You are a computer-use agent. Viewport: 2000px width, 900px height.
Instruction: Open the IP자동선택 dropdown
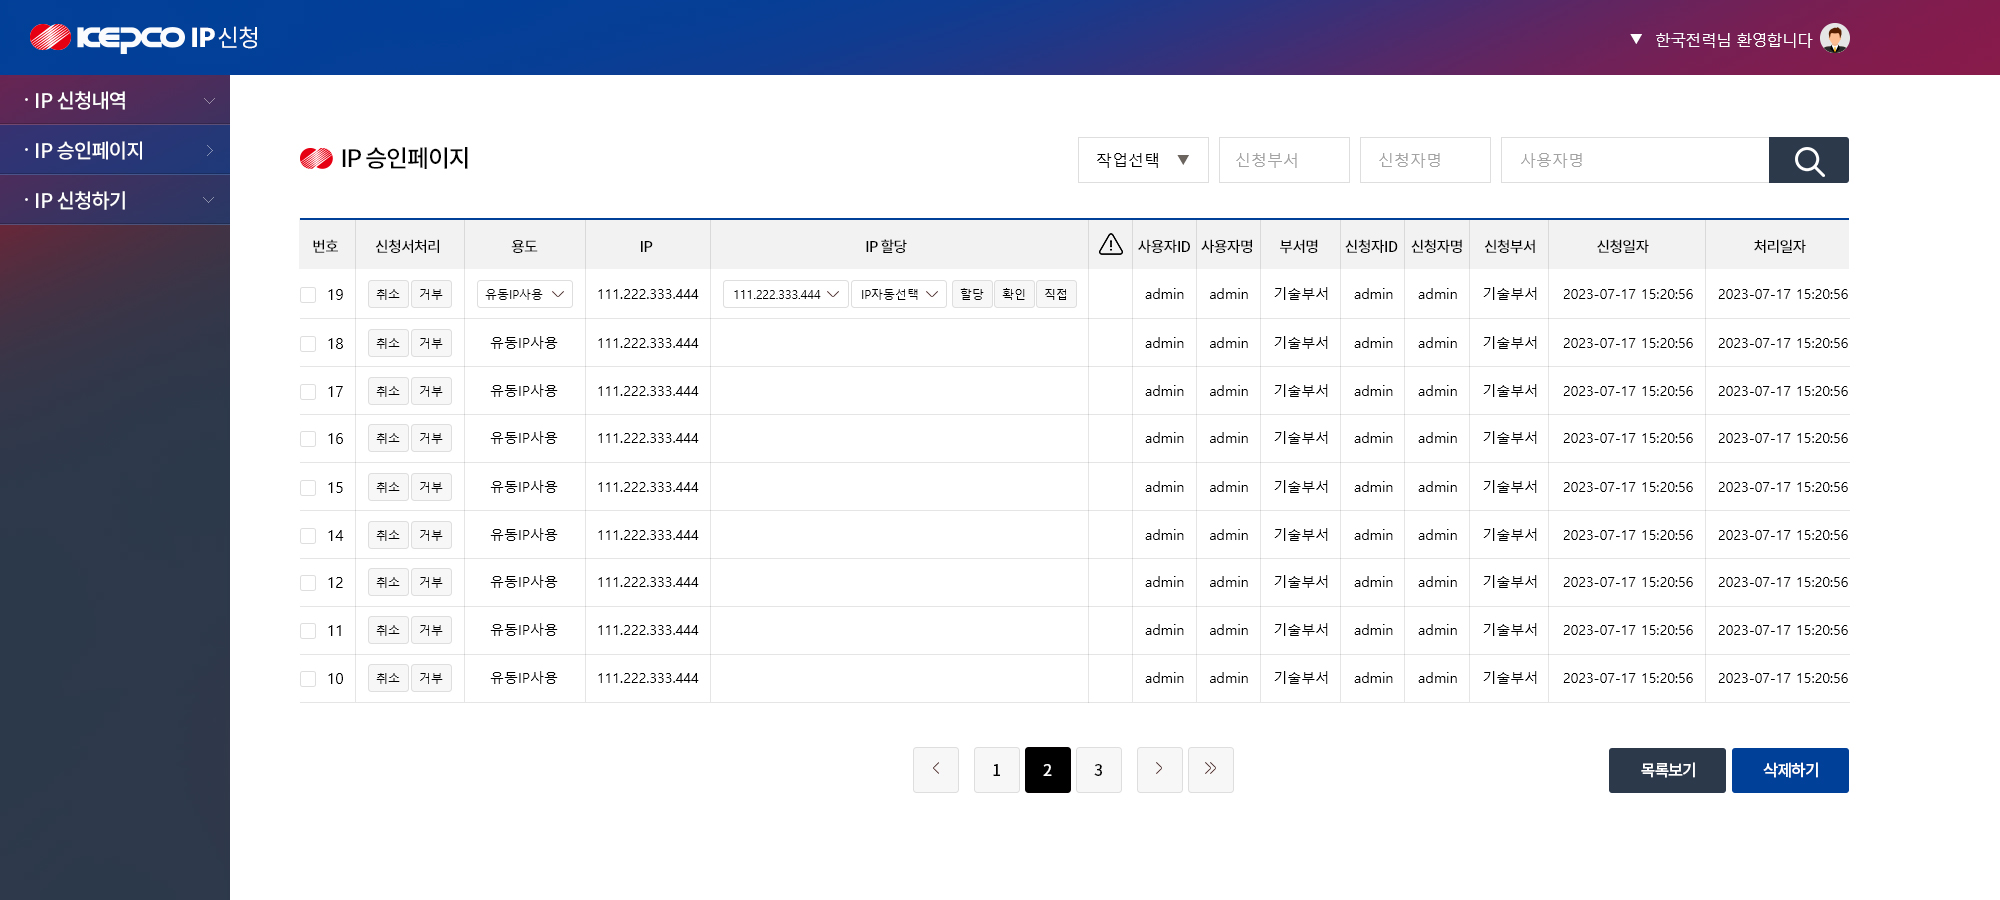899,294
